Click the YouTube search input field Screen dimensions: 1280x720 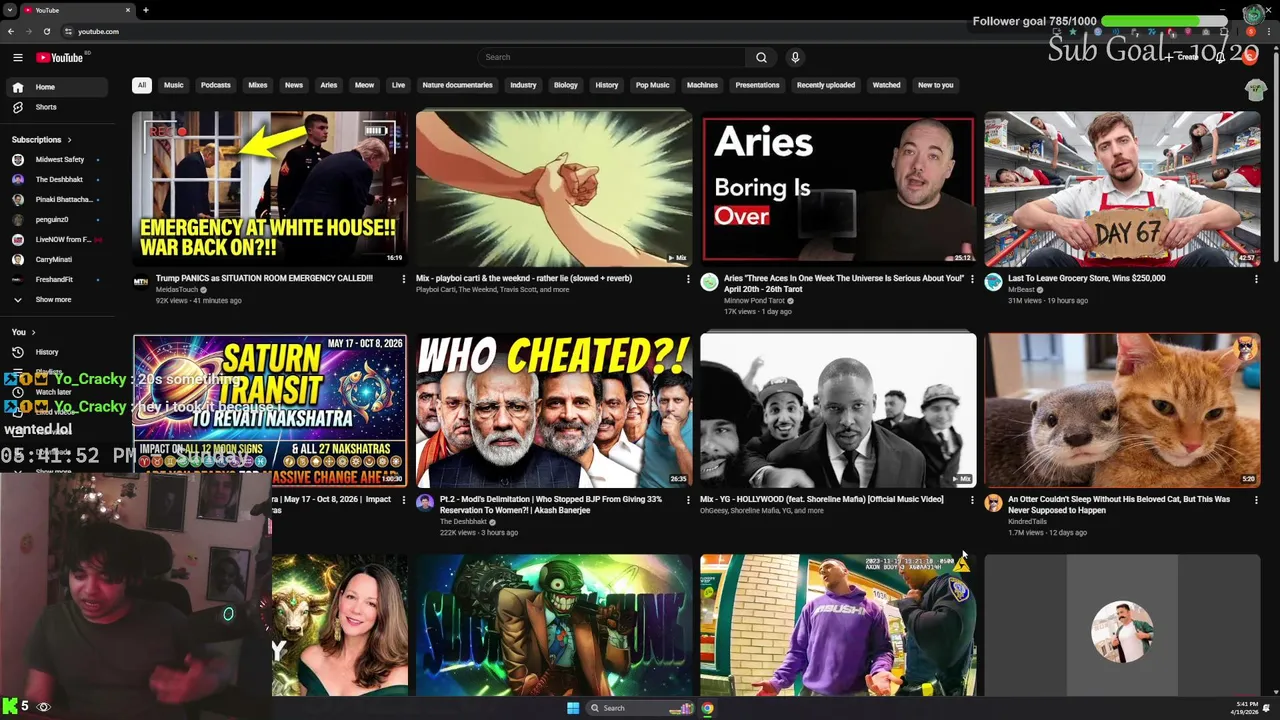click(x=612, y=57)
